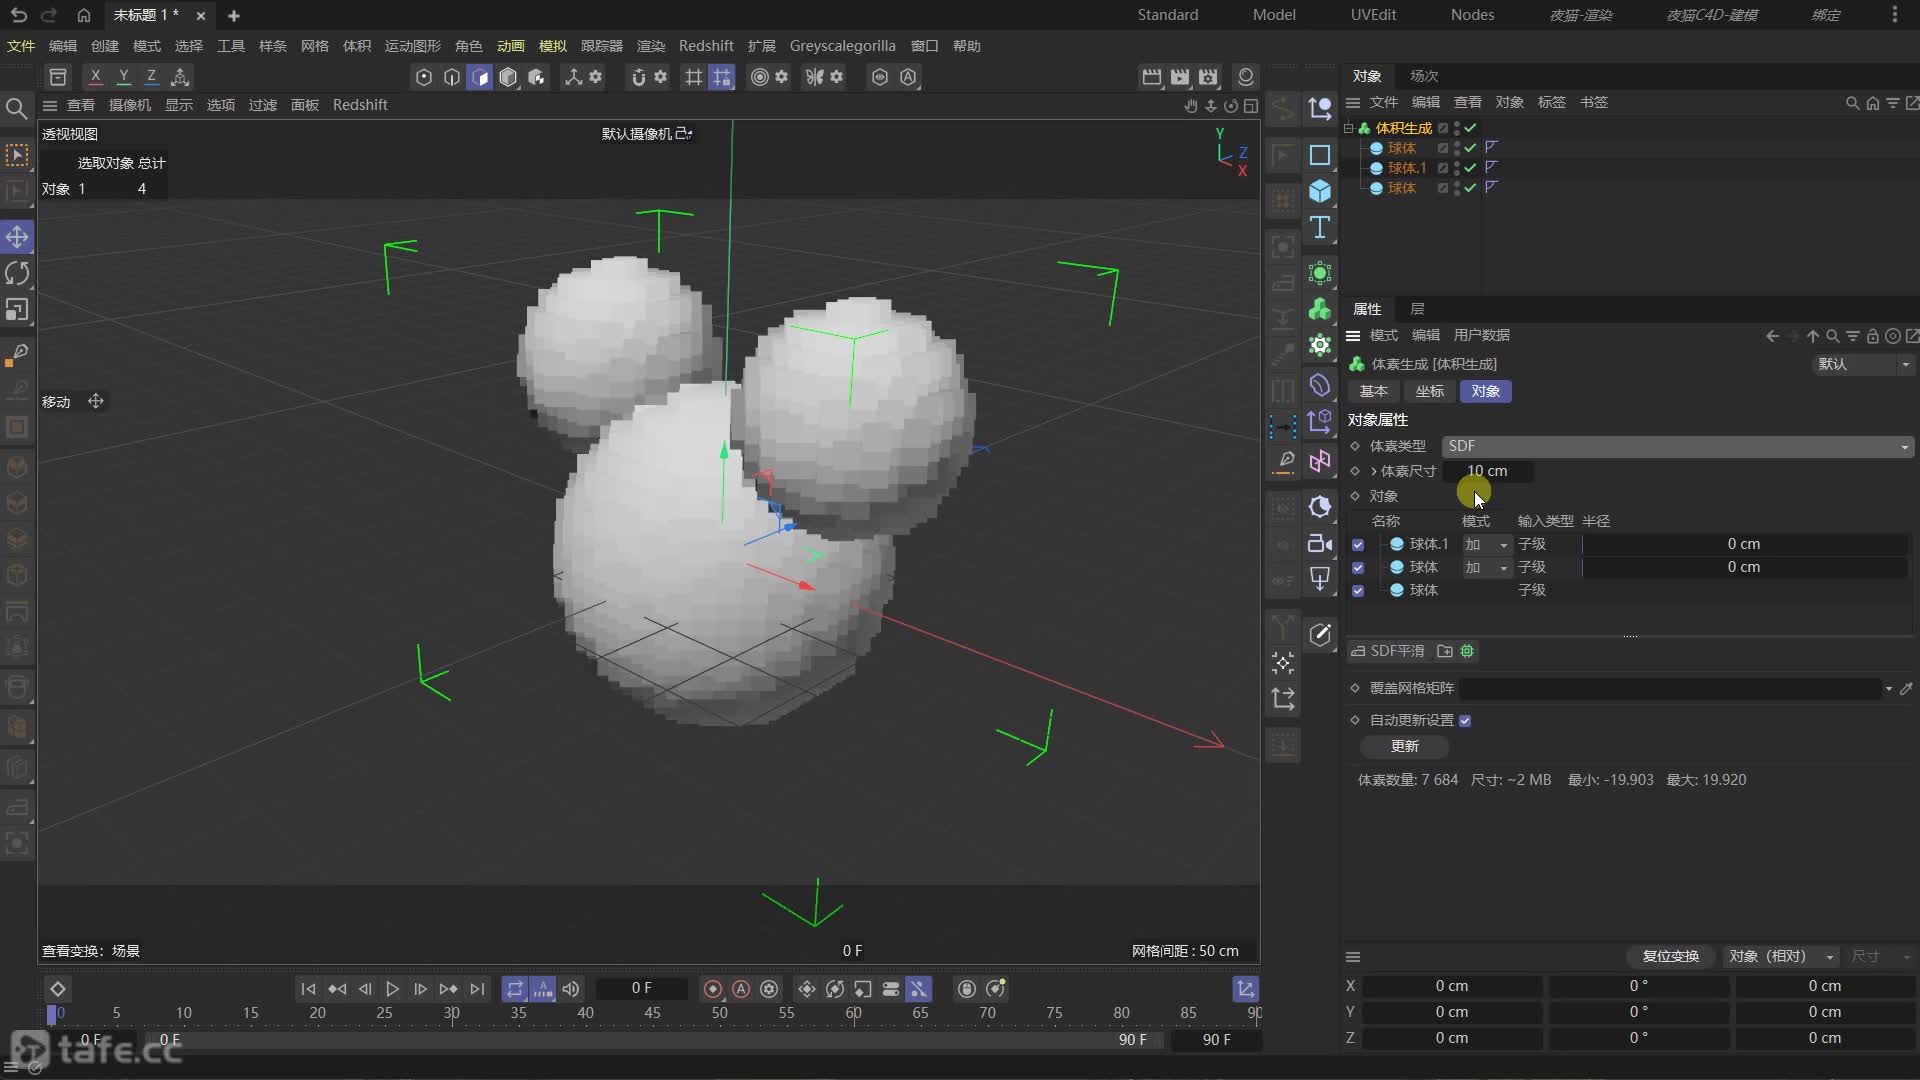1920x1080 pixels.
Task: Toggle the X axis lock
Action: point(95,77)
